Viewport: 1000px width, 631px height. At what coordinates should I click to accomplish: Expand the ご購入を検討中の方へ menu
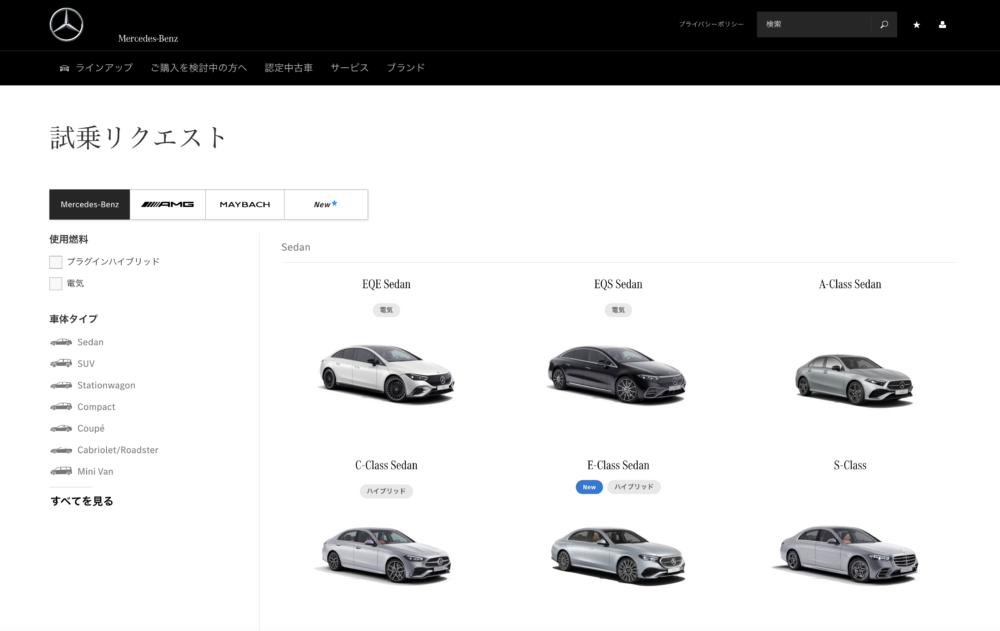199,68
